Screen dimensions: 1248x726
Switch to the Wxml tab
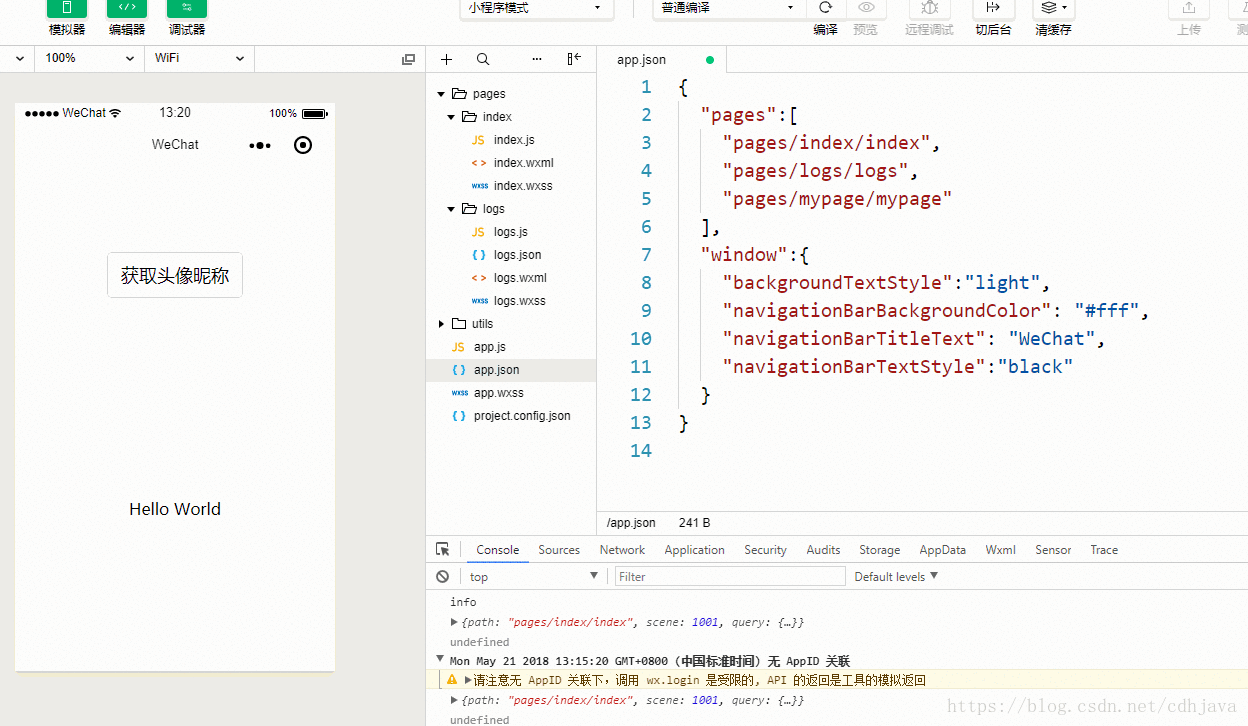pyautogui.click(x=1000, y=550)
